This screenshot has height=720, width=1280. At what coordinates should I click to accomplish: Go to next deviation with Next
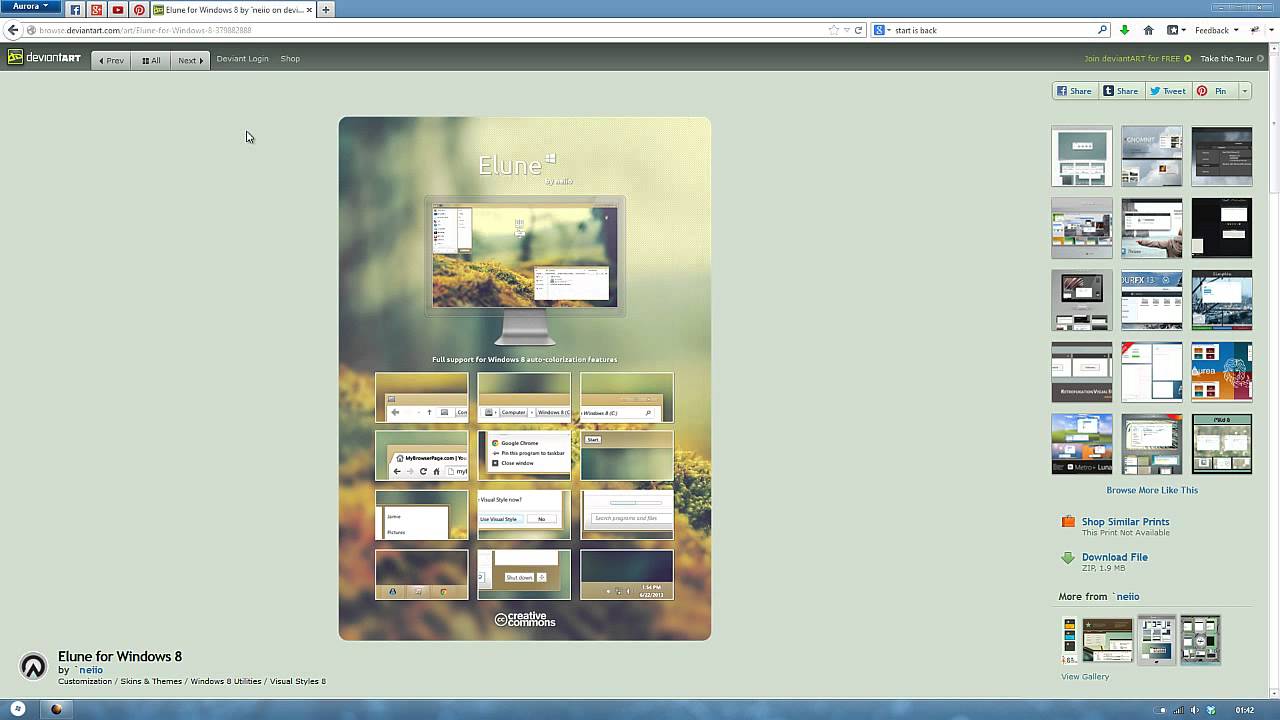190,60
